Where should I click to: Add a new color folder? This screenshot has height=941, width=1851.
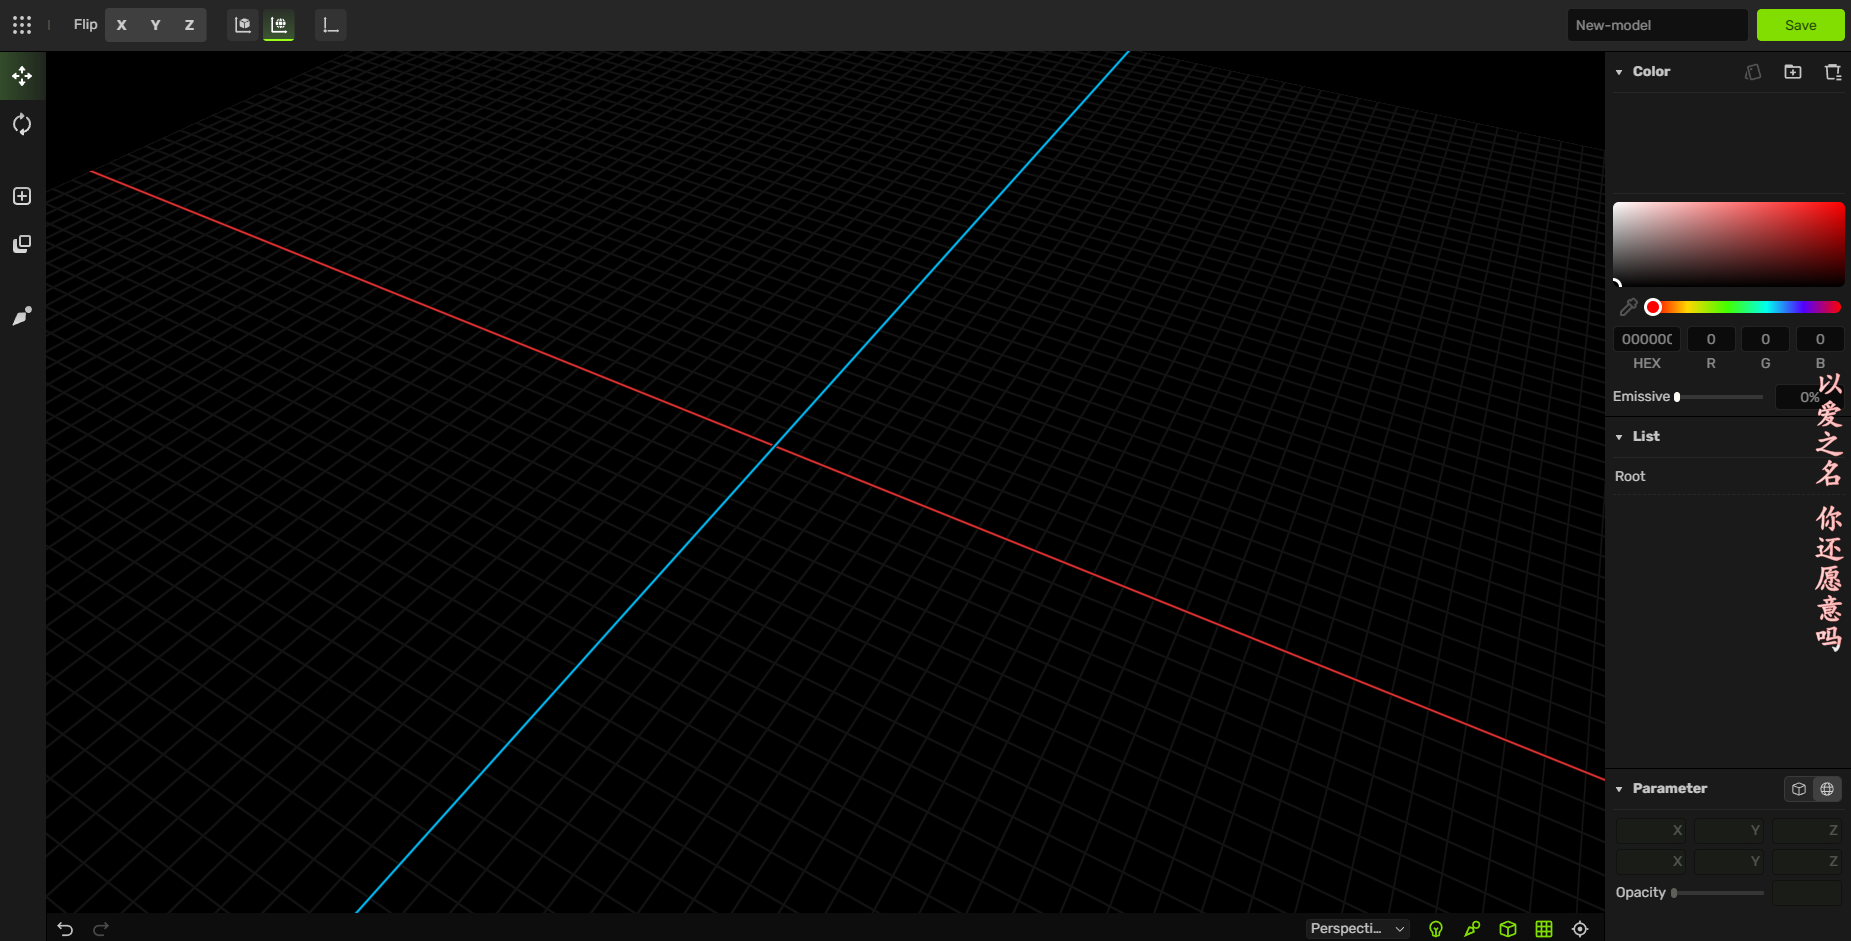pos(1793,72)
